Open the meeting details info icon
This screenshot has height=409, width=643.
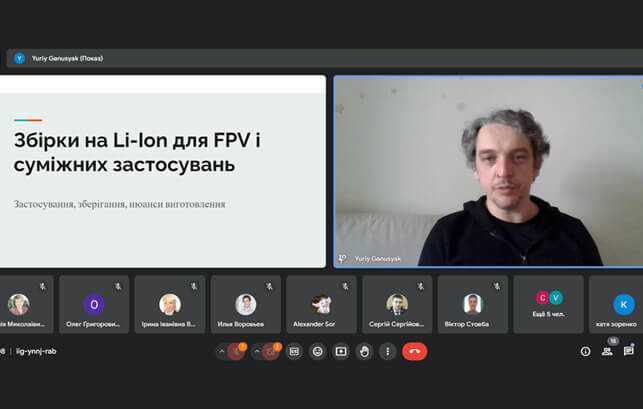click(585, 351)
